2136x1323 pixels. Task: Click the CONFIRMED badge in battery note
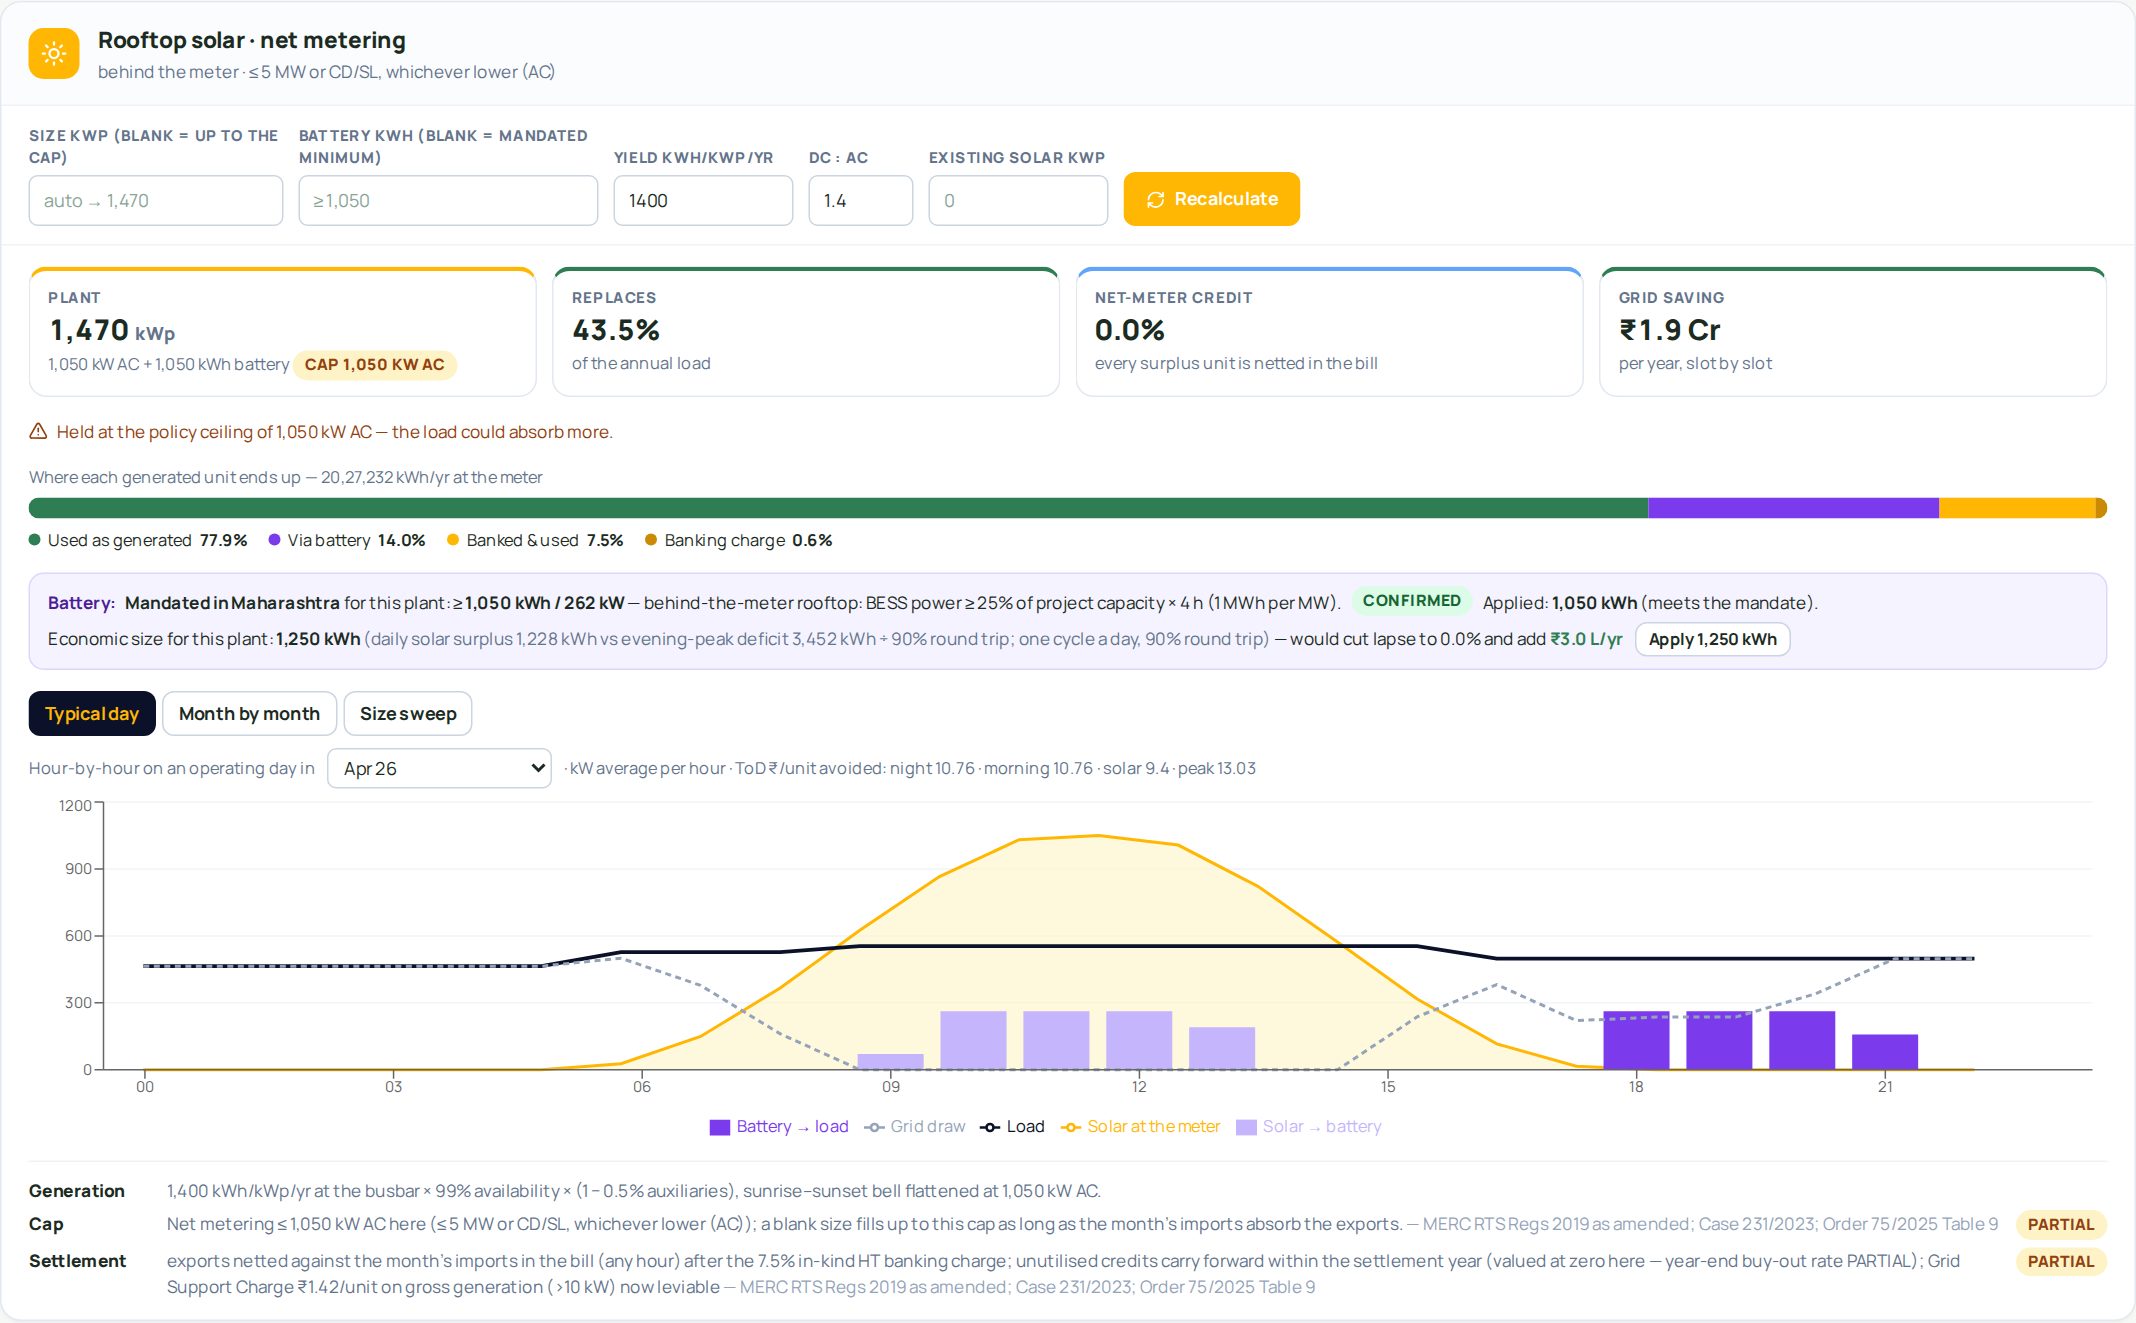[x=1411, y=601]
